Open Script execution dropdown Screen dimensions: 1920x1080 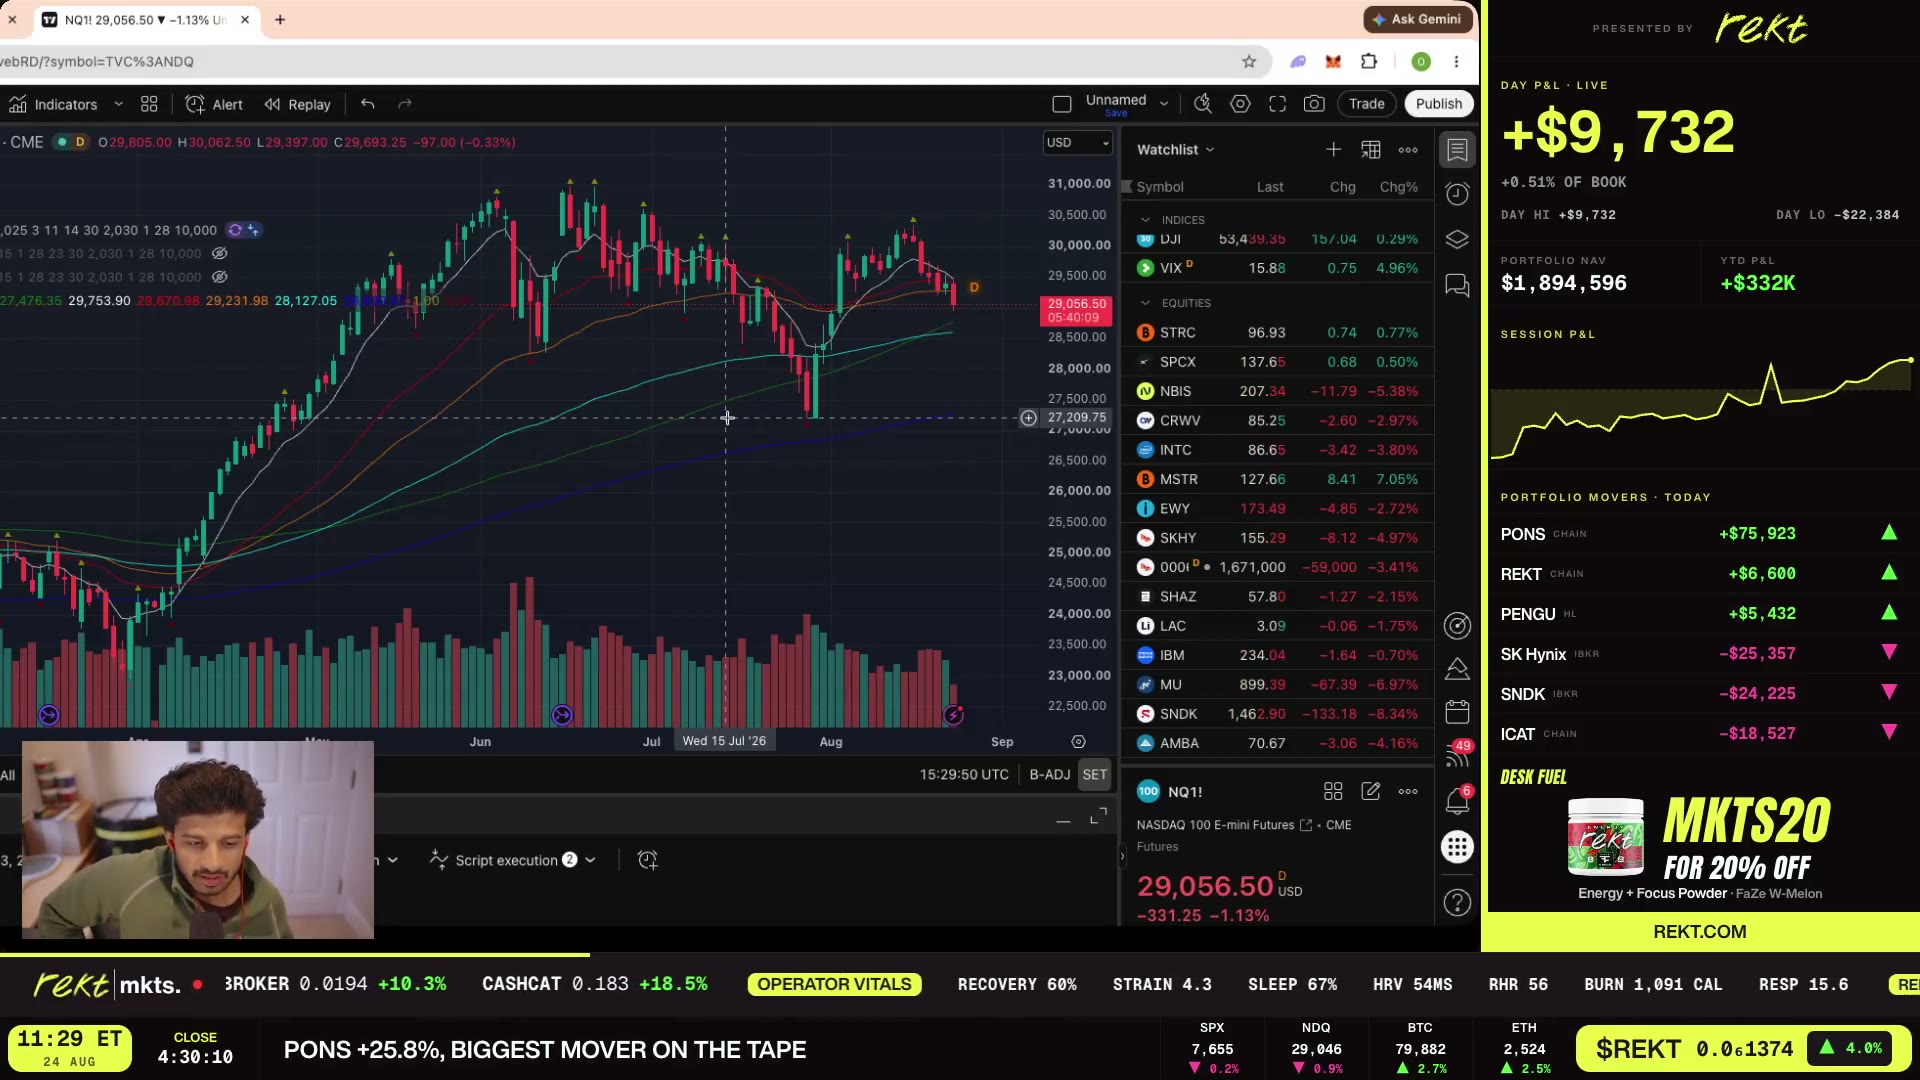(x=513, y=860)
